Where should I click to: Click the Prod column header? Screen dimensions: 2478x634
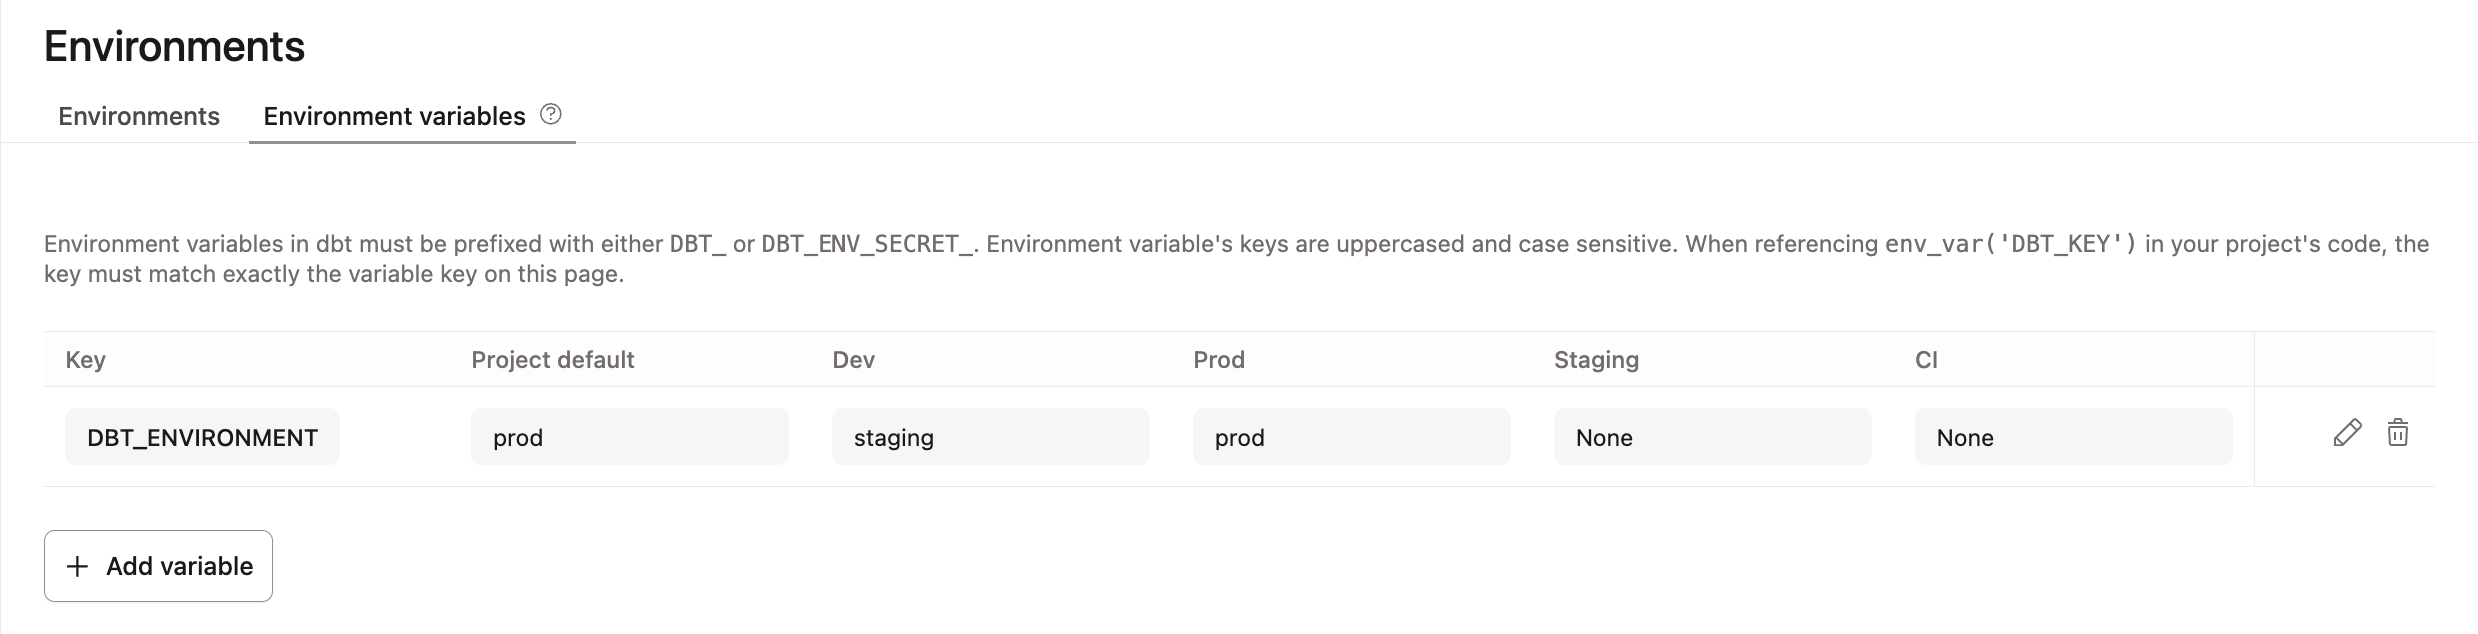pyautogui.click(x=1219, y=360)
